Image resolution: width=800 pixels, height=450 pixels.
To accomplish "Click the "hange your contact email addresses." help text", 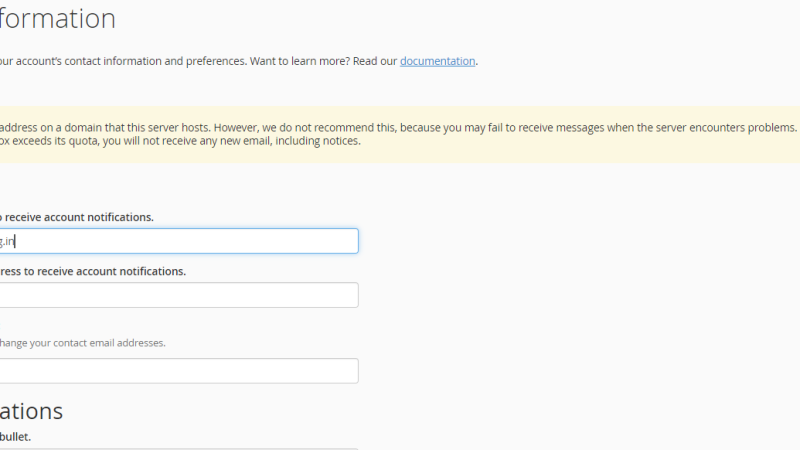I will pyautogui.click(x=83, y=343).
